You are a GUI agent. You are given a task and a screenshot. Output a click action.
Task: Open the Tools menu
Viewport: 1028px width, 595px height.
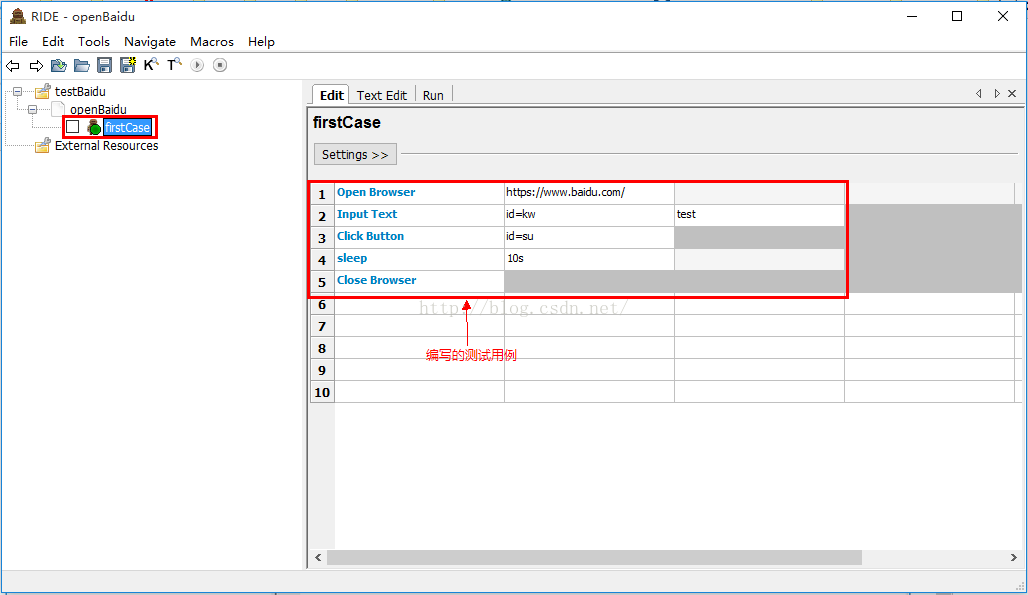[x=94, y=41]
